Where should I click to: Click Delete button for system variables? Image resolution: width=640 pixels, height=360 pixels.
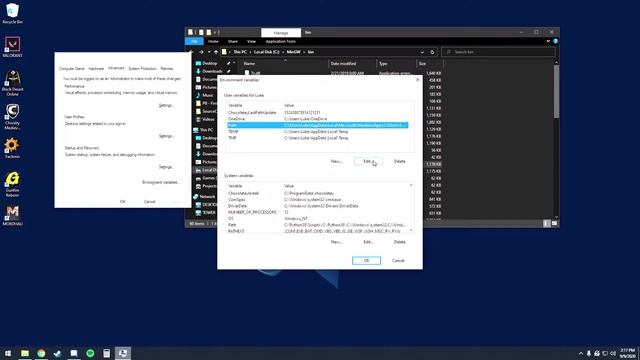[400, 242]
